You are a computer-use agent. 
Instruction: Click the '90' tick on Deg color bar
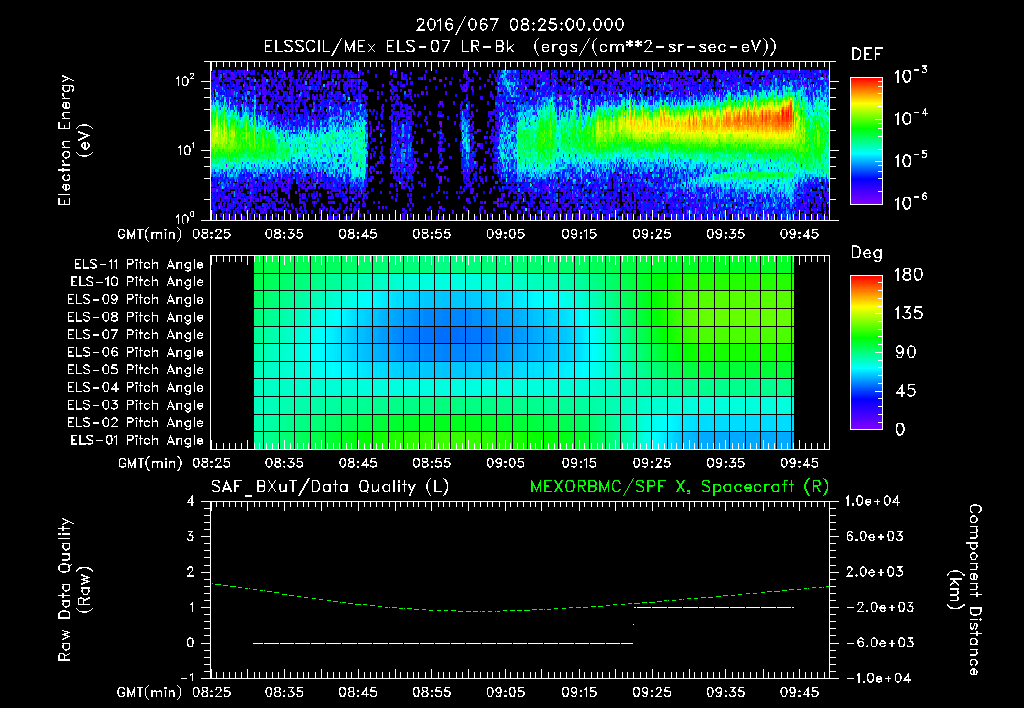[x=906, y=353]
